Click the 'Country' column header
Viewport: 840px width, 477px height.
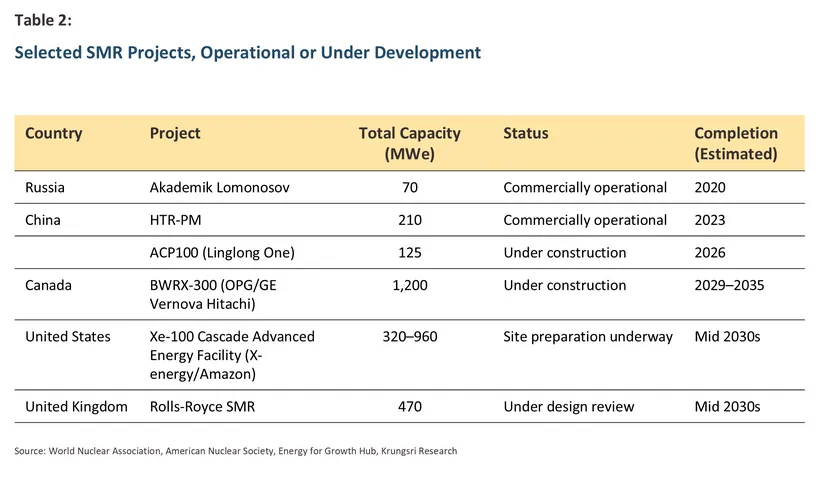pyautogui.click(x=53, y=133)
